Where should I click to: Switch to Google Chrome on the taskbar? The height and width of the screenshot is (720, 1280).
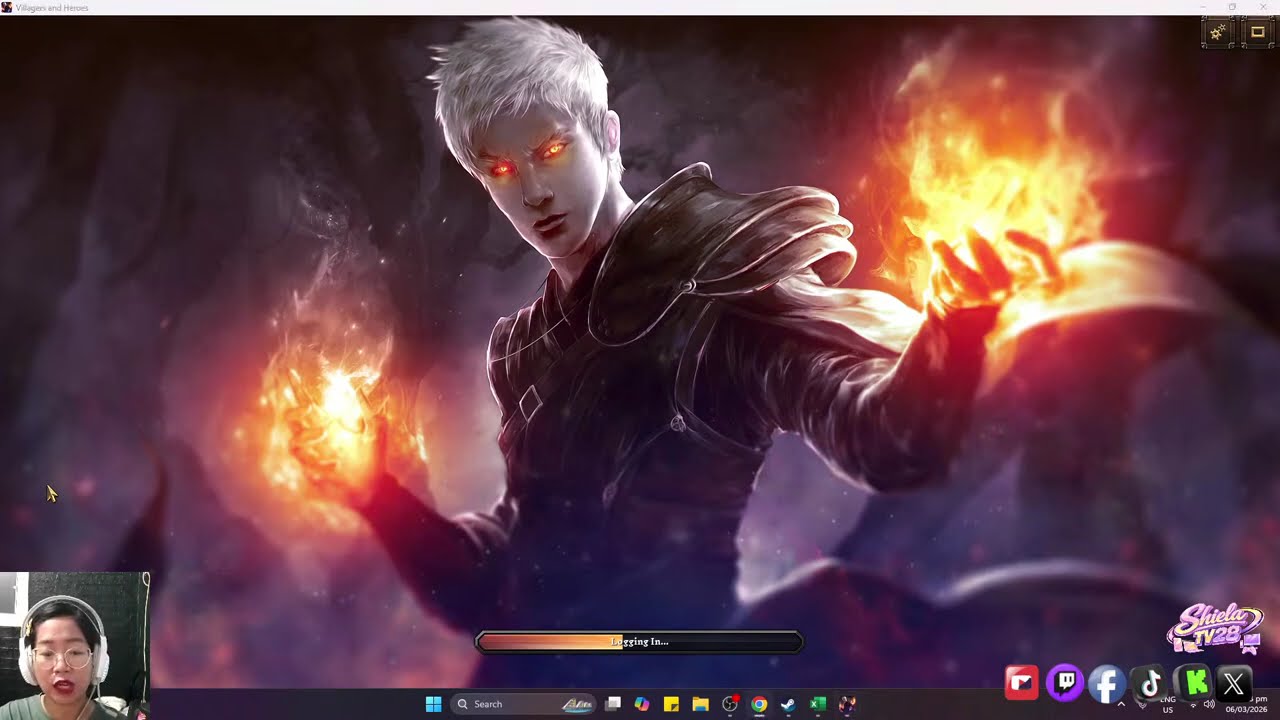pyautogui.click(x=759, y=704)
